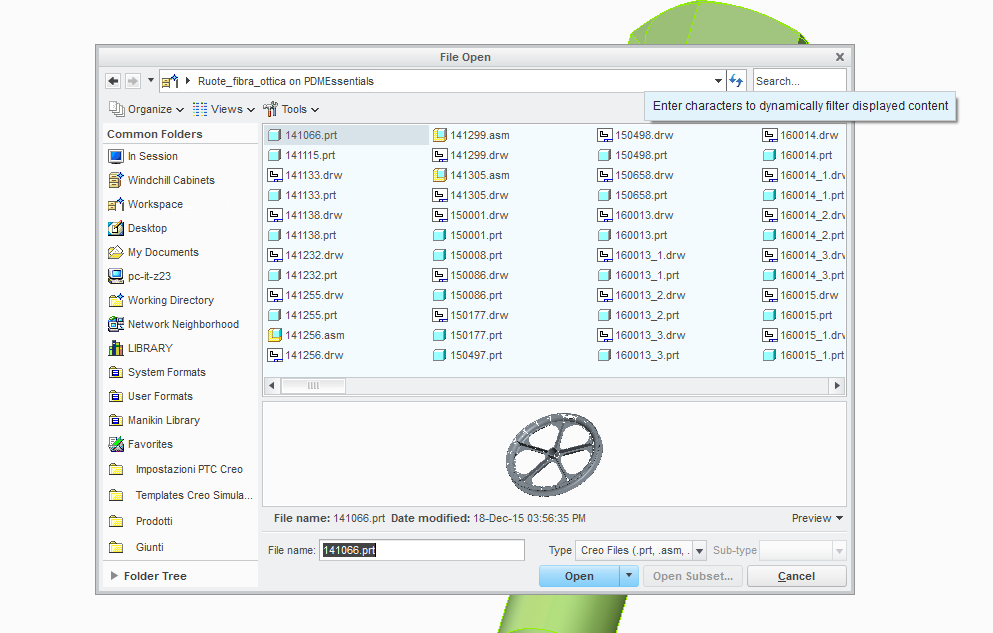Screen dimensions: 993x633
Task: Select assembly 141305.asm
Action: (x=471, y=175)
